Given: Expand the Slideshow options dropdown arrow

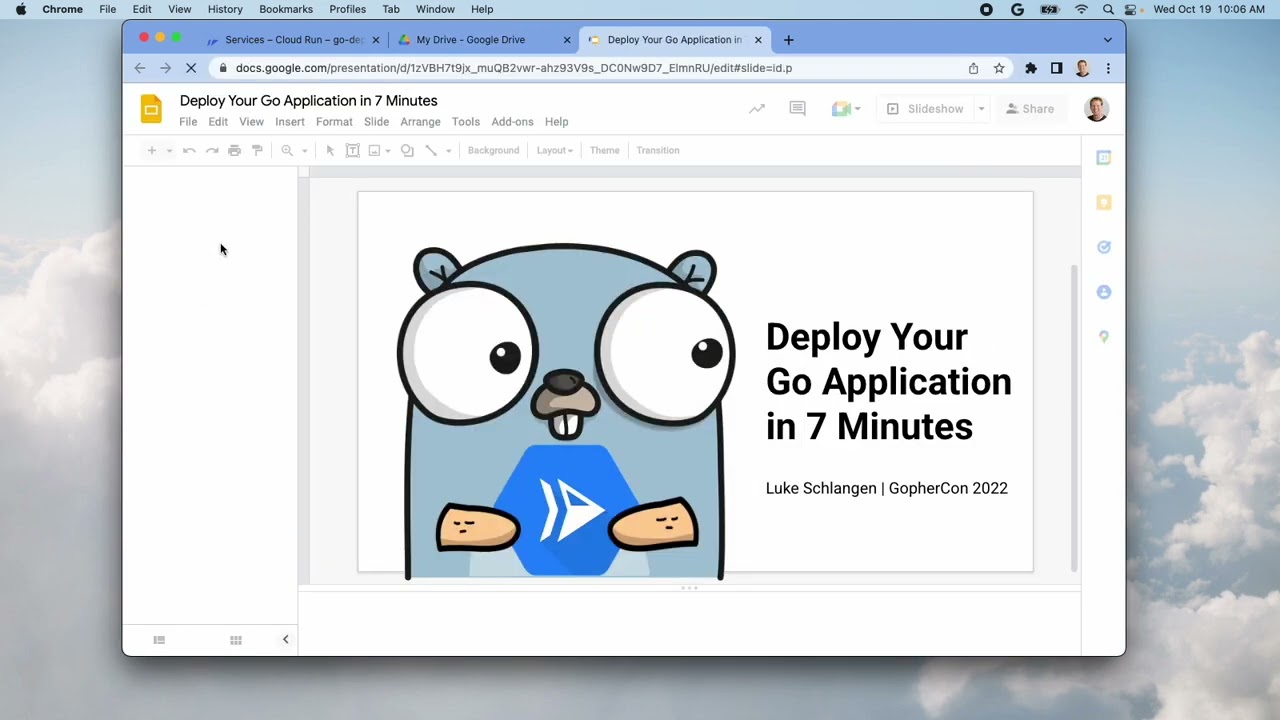Looking at the screenshot, I should 981,109.
